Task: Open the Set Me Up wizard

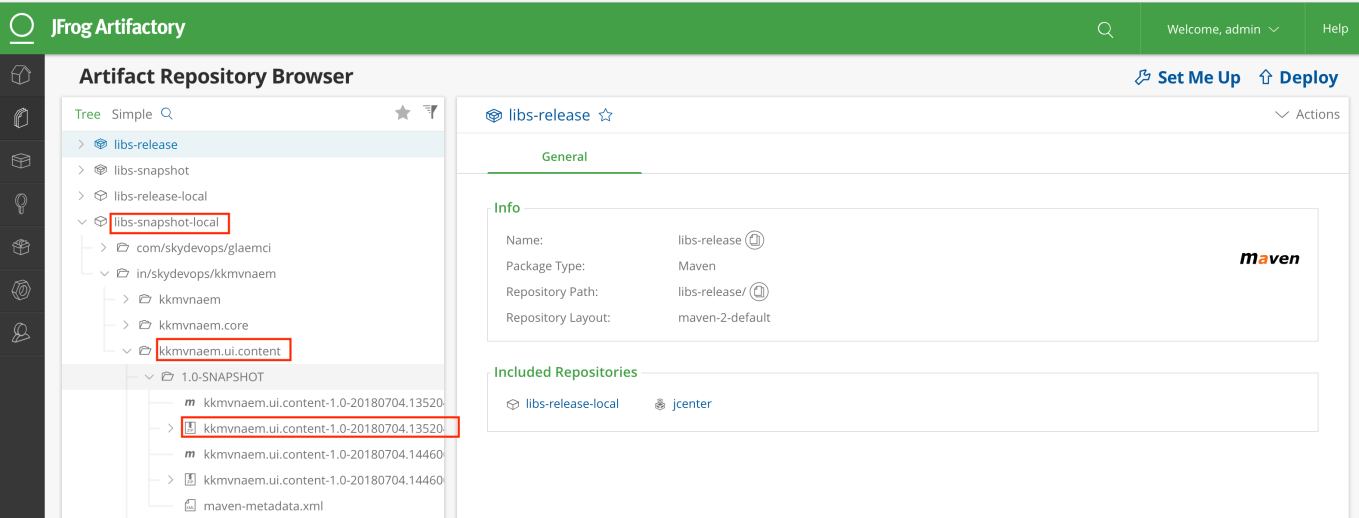Action: click(x=1187, y=77)
